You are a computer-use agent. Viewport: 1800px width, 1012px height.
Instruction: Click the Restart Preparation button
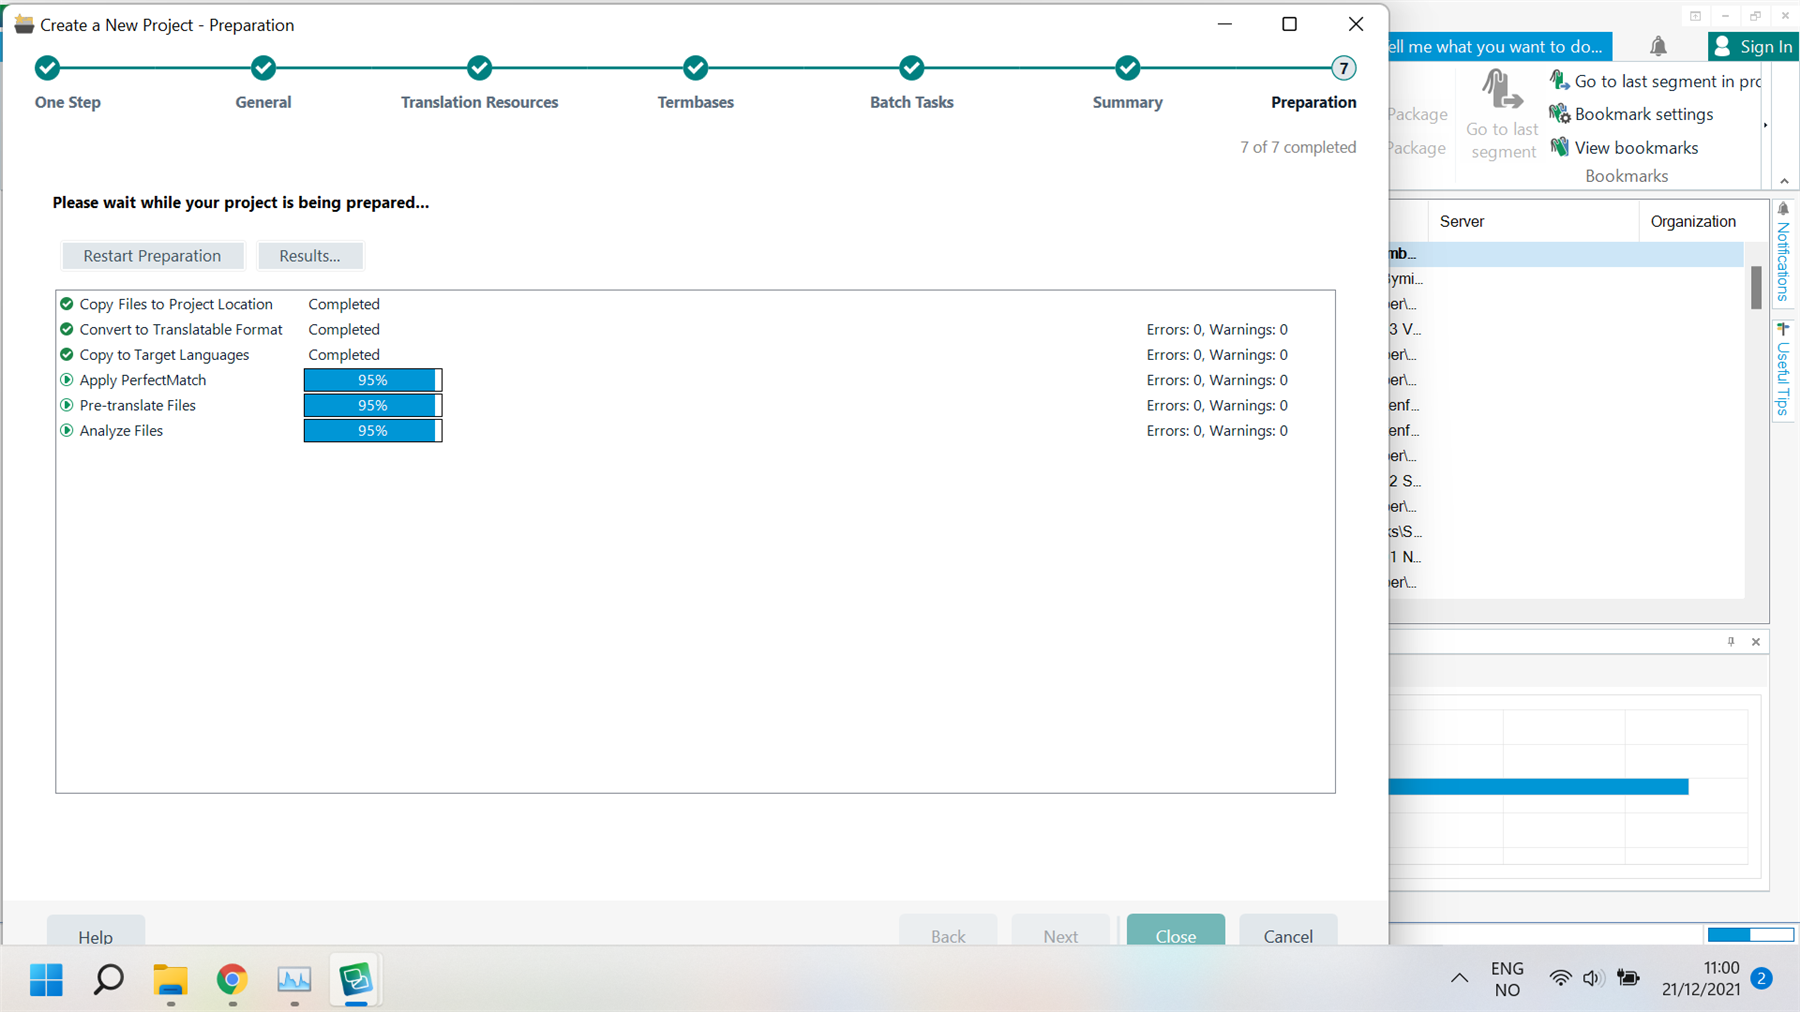(x=152, y=256)
